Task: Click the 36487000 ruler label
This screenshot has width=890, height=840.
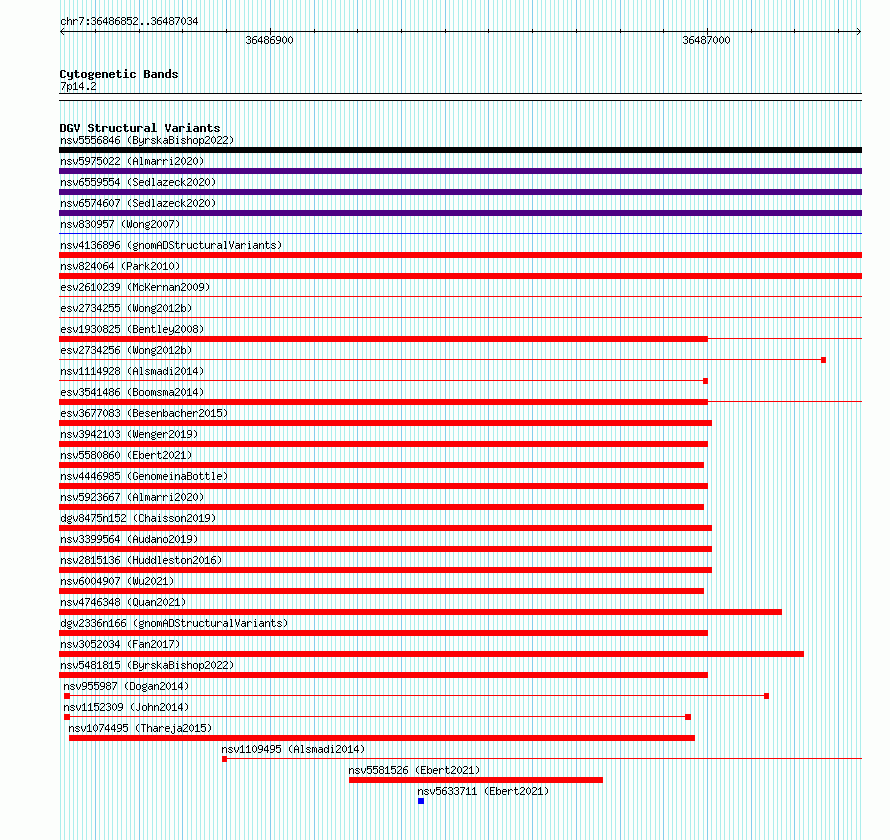Action: pos(706,40)
